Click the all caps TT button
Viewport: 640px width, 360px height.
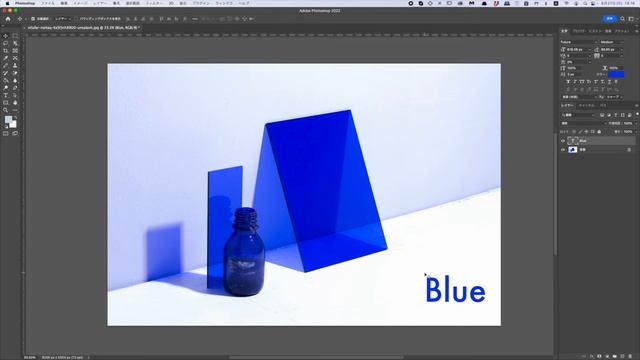582,82
